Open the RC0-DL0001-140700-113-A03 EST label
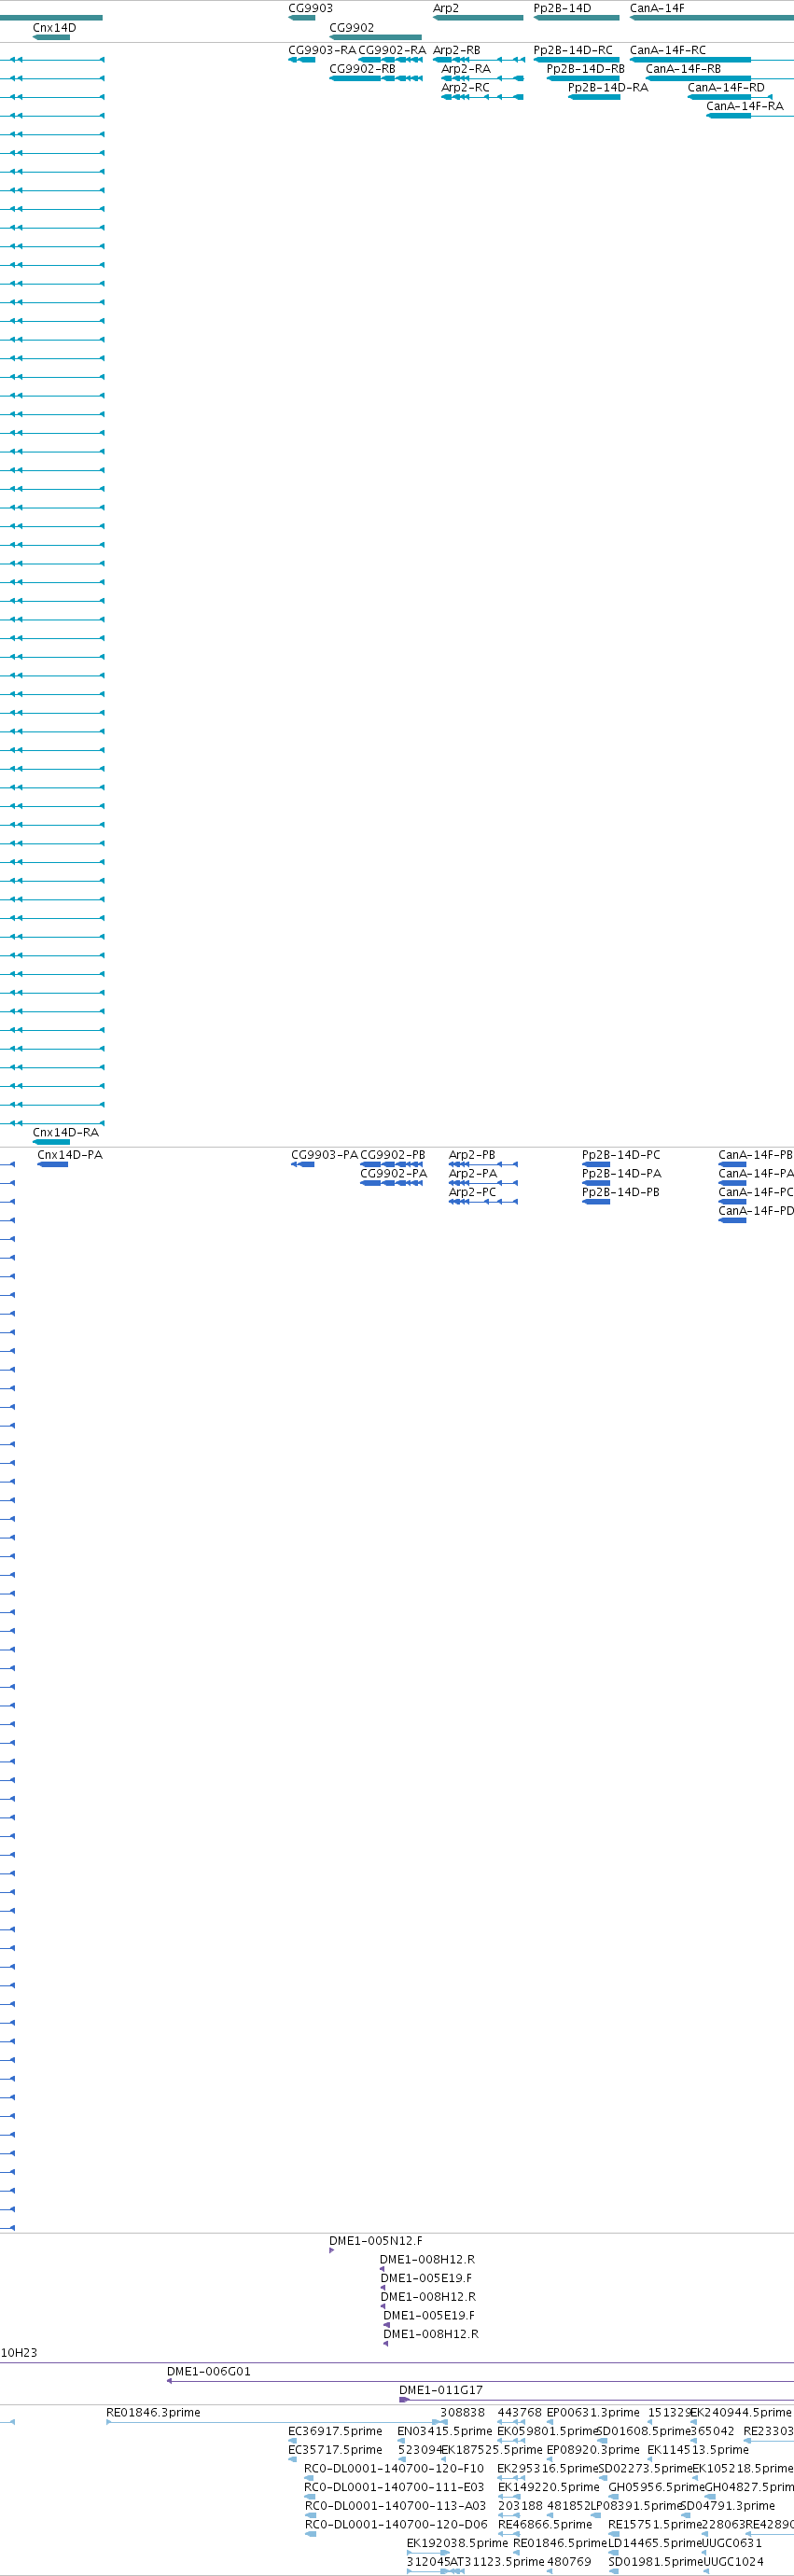This screenshot has height=2576, width=794. [x=395, y=2506]
